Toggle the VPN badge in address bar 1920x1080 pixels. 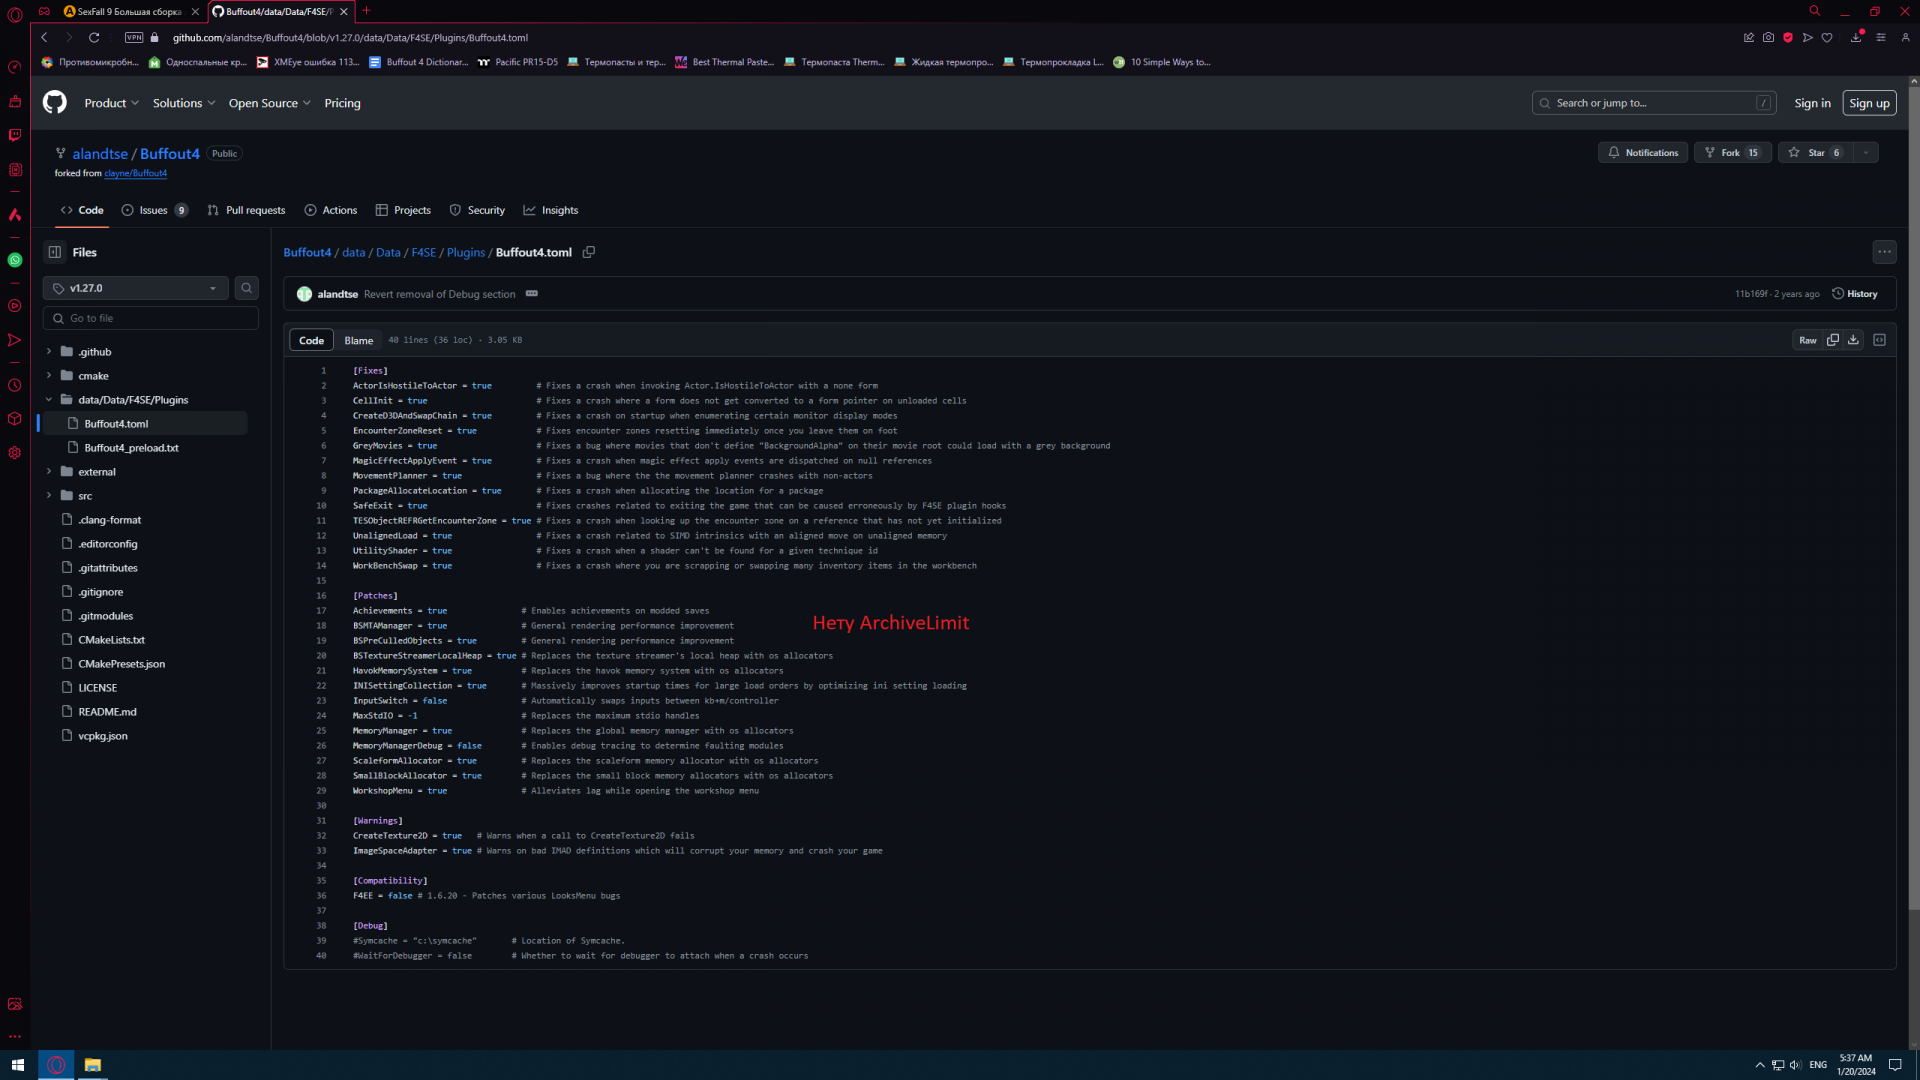click(x=134, y=38)
